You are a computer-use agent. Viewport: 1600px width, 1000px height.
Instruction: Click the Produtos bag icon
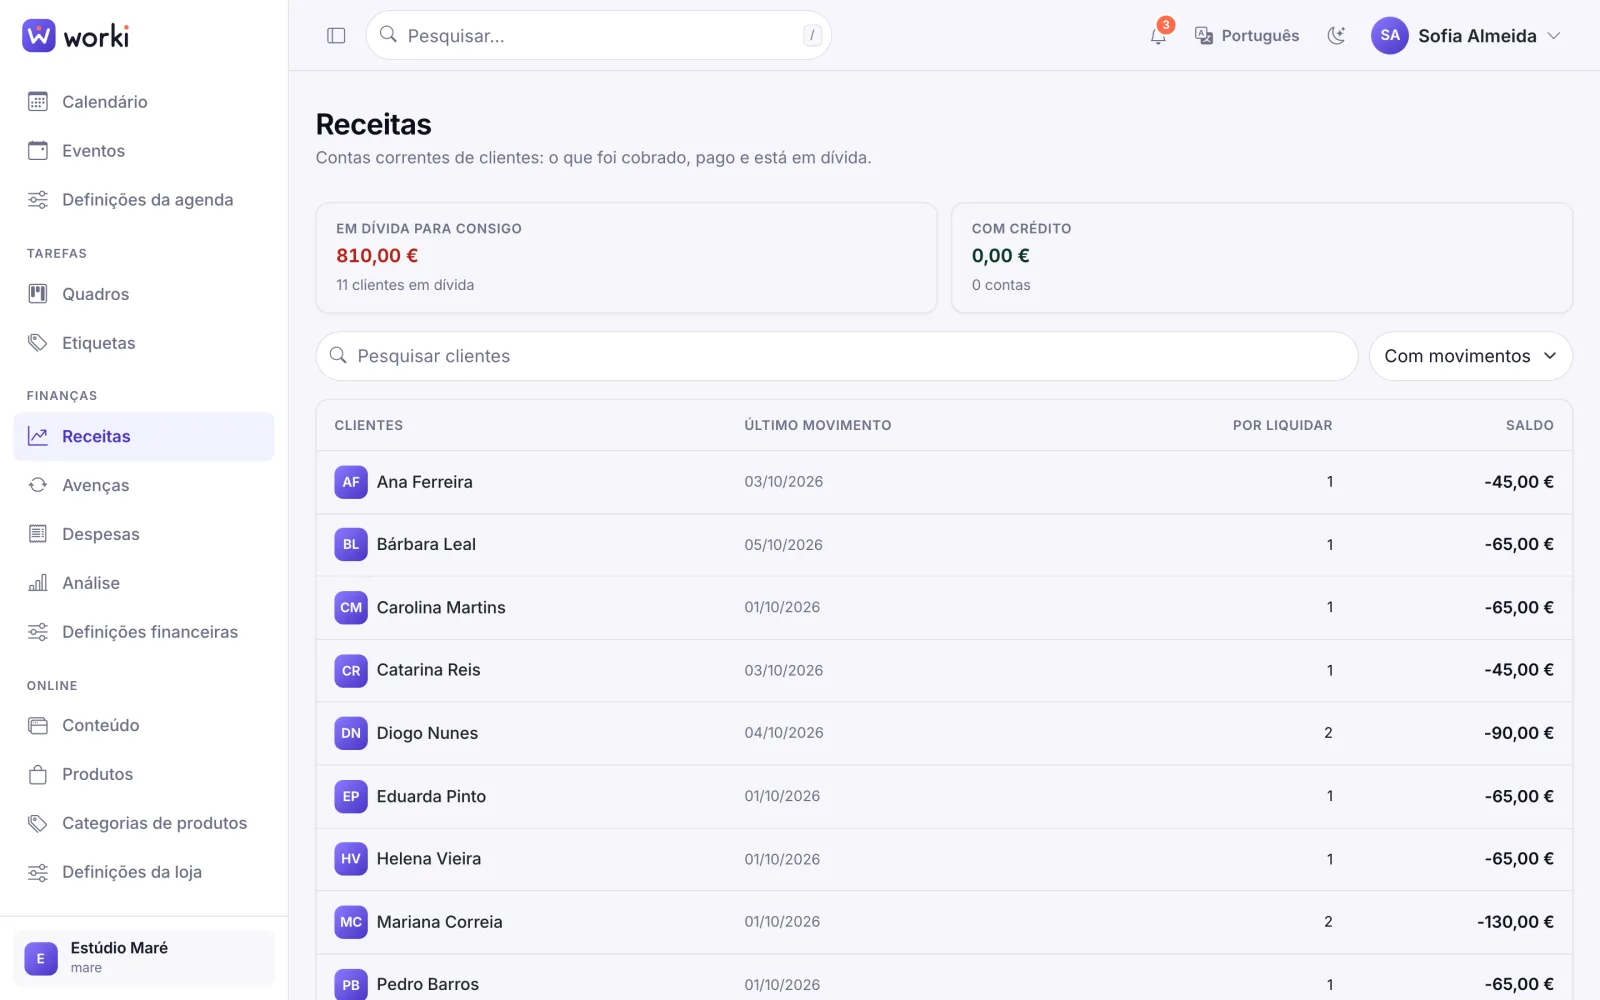[38, 775]
